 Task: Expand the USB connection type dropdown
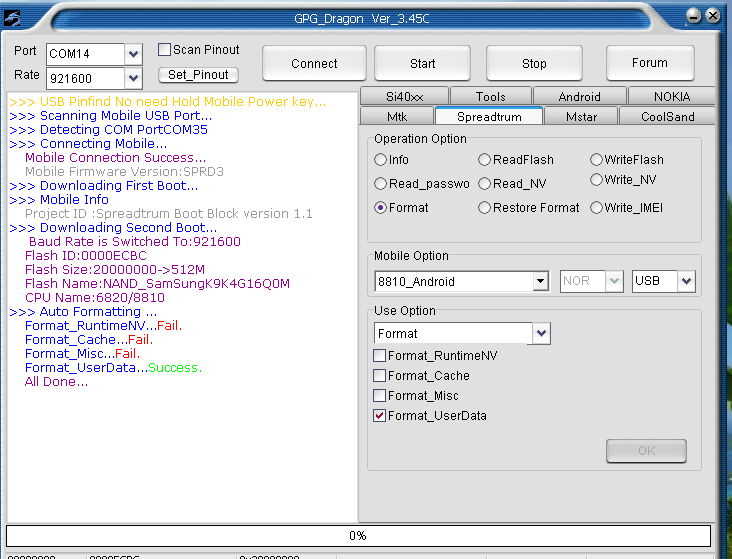pyautogui.click(x=686, y=282)
